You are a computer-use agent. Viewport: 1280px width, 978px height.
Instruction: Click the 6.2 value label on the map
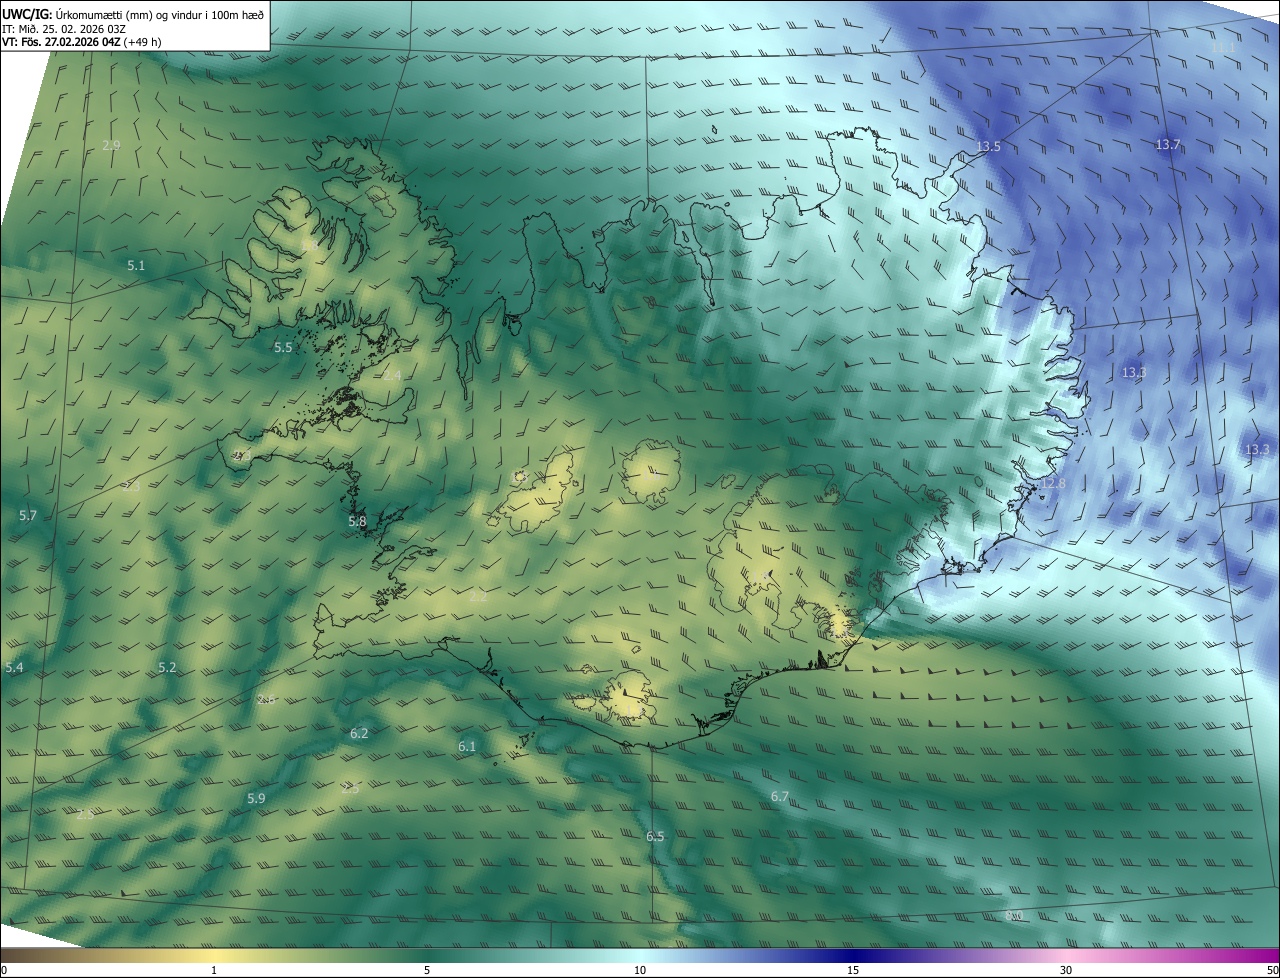(359, 733)
